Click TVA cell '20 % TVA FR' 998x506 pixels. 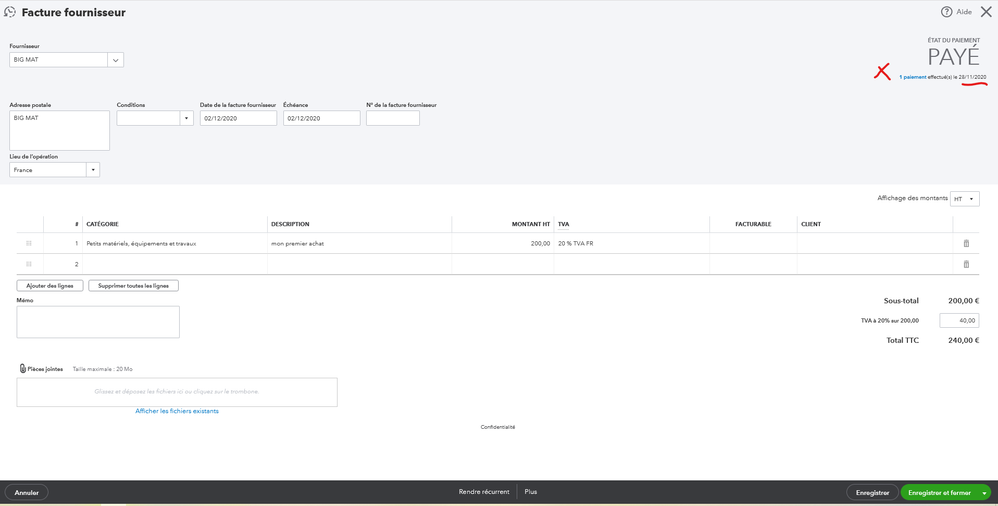(631, 244)
